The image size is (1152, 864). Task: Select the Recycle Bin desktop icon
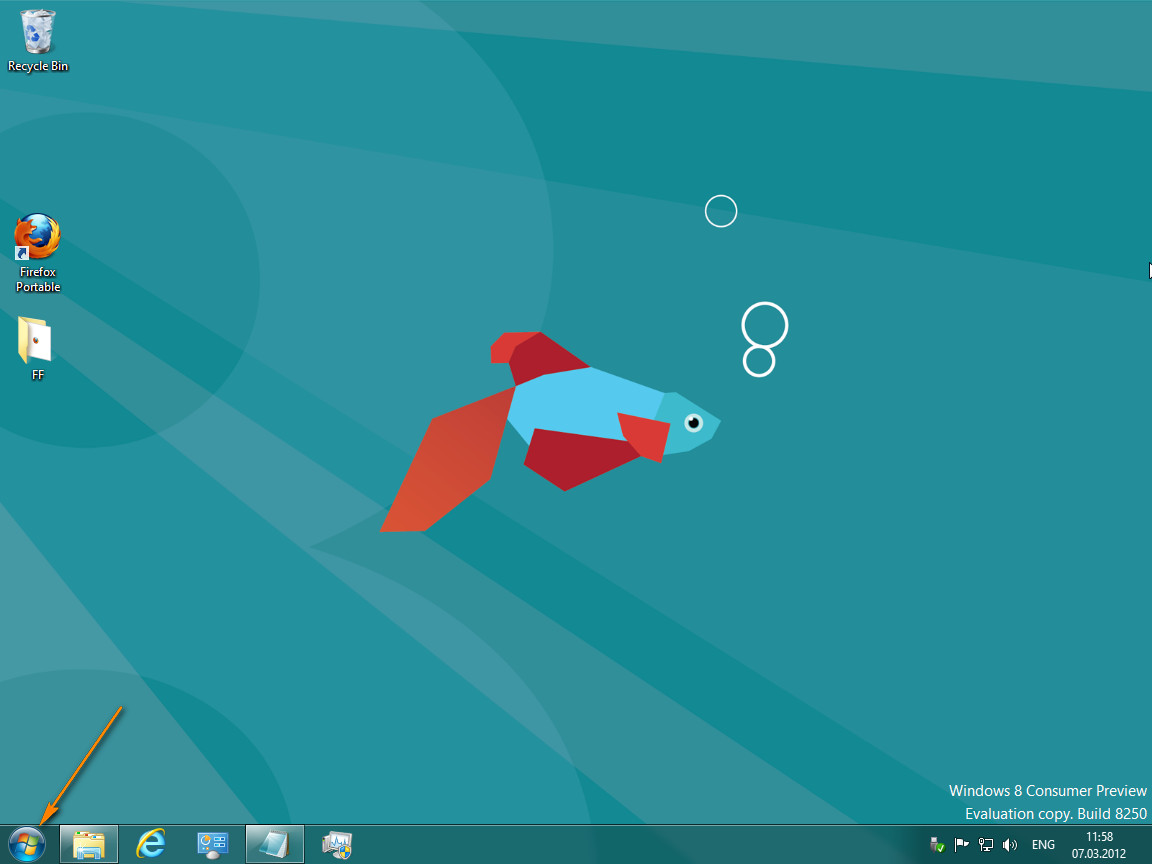pos(37,41)
